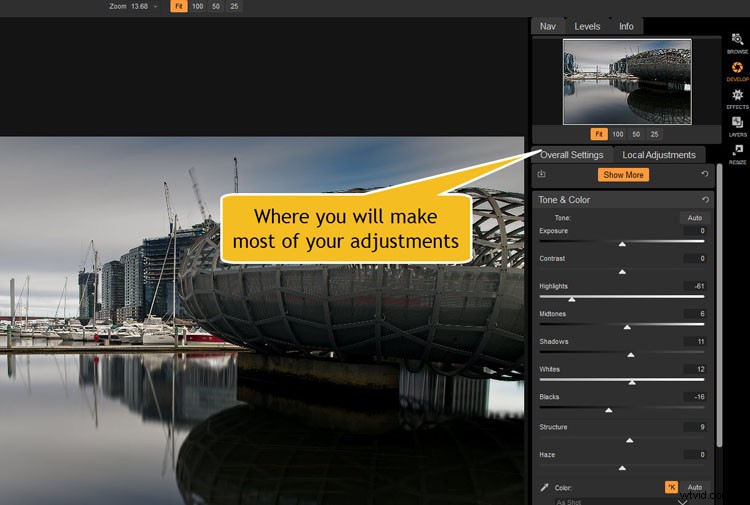The width and height of the screenshot is (750, 505).
Task: Click the Haze slider handle
Action: pos(622,468)
